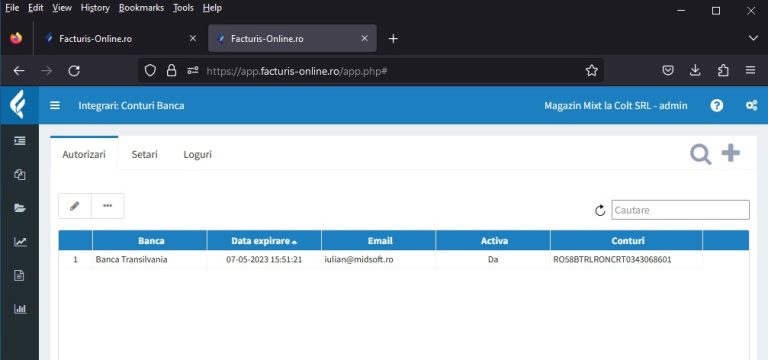Switch to the Autorizari tab
Image resolution: width=768 pixels, height=360 pixels.
tap(84, 154)
